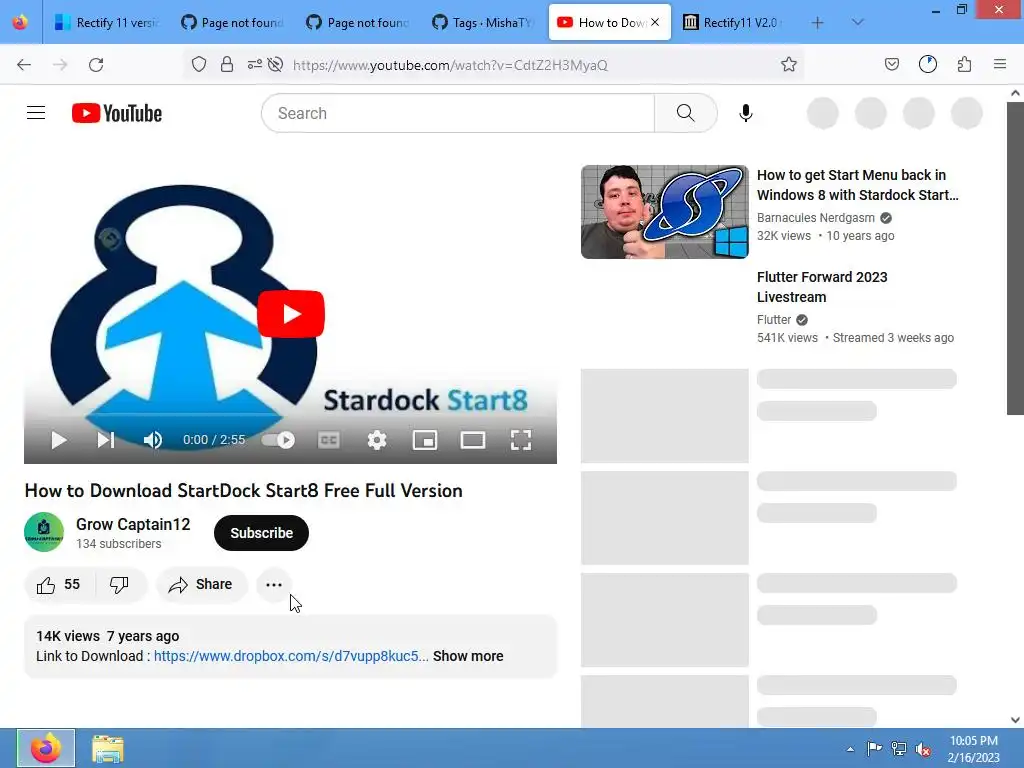Search with your voice microphone
The image size is (1024, 768).
746,113
